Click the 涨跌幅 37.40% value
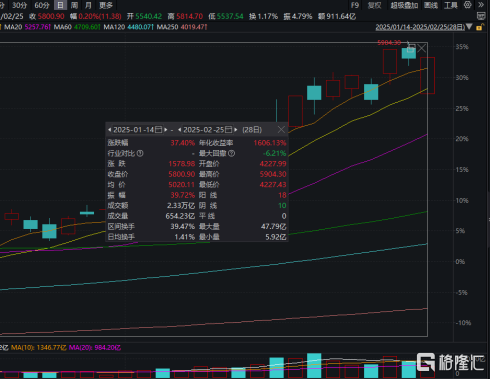 pyautogui.click(x=183, y=143)
